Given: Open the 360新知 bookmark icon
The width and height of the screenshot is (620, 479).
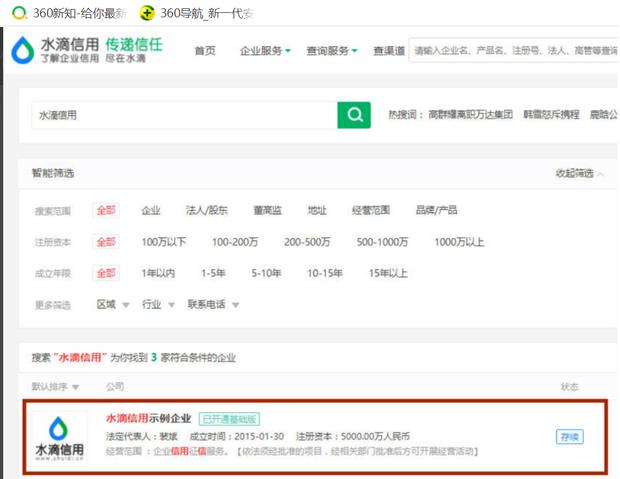Looking at the screenshot, I should click(x=19, y=13).
